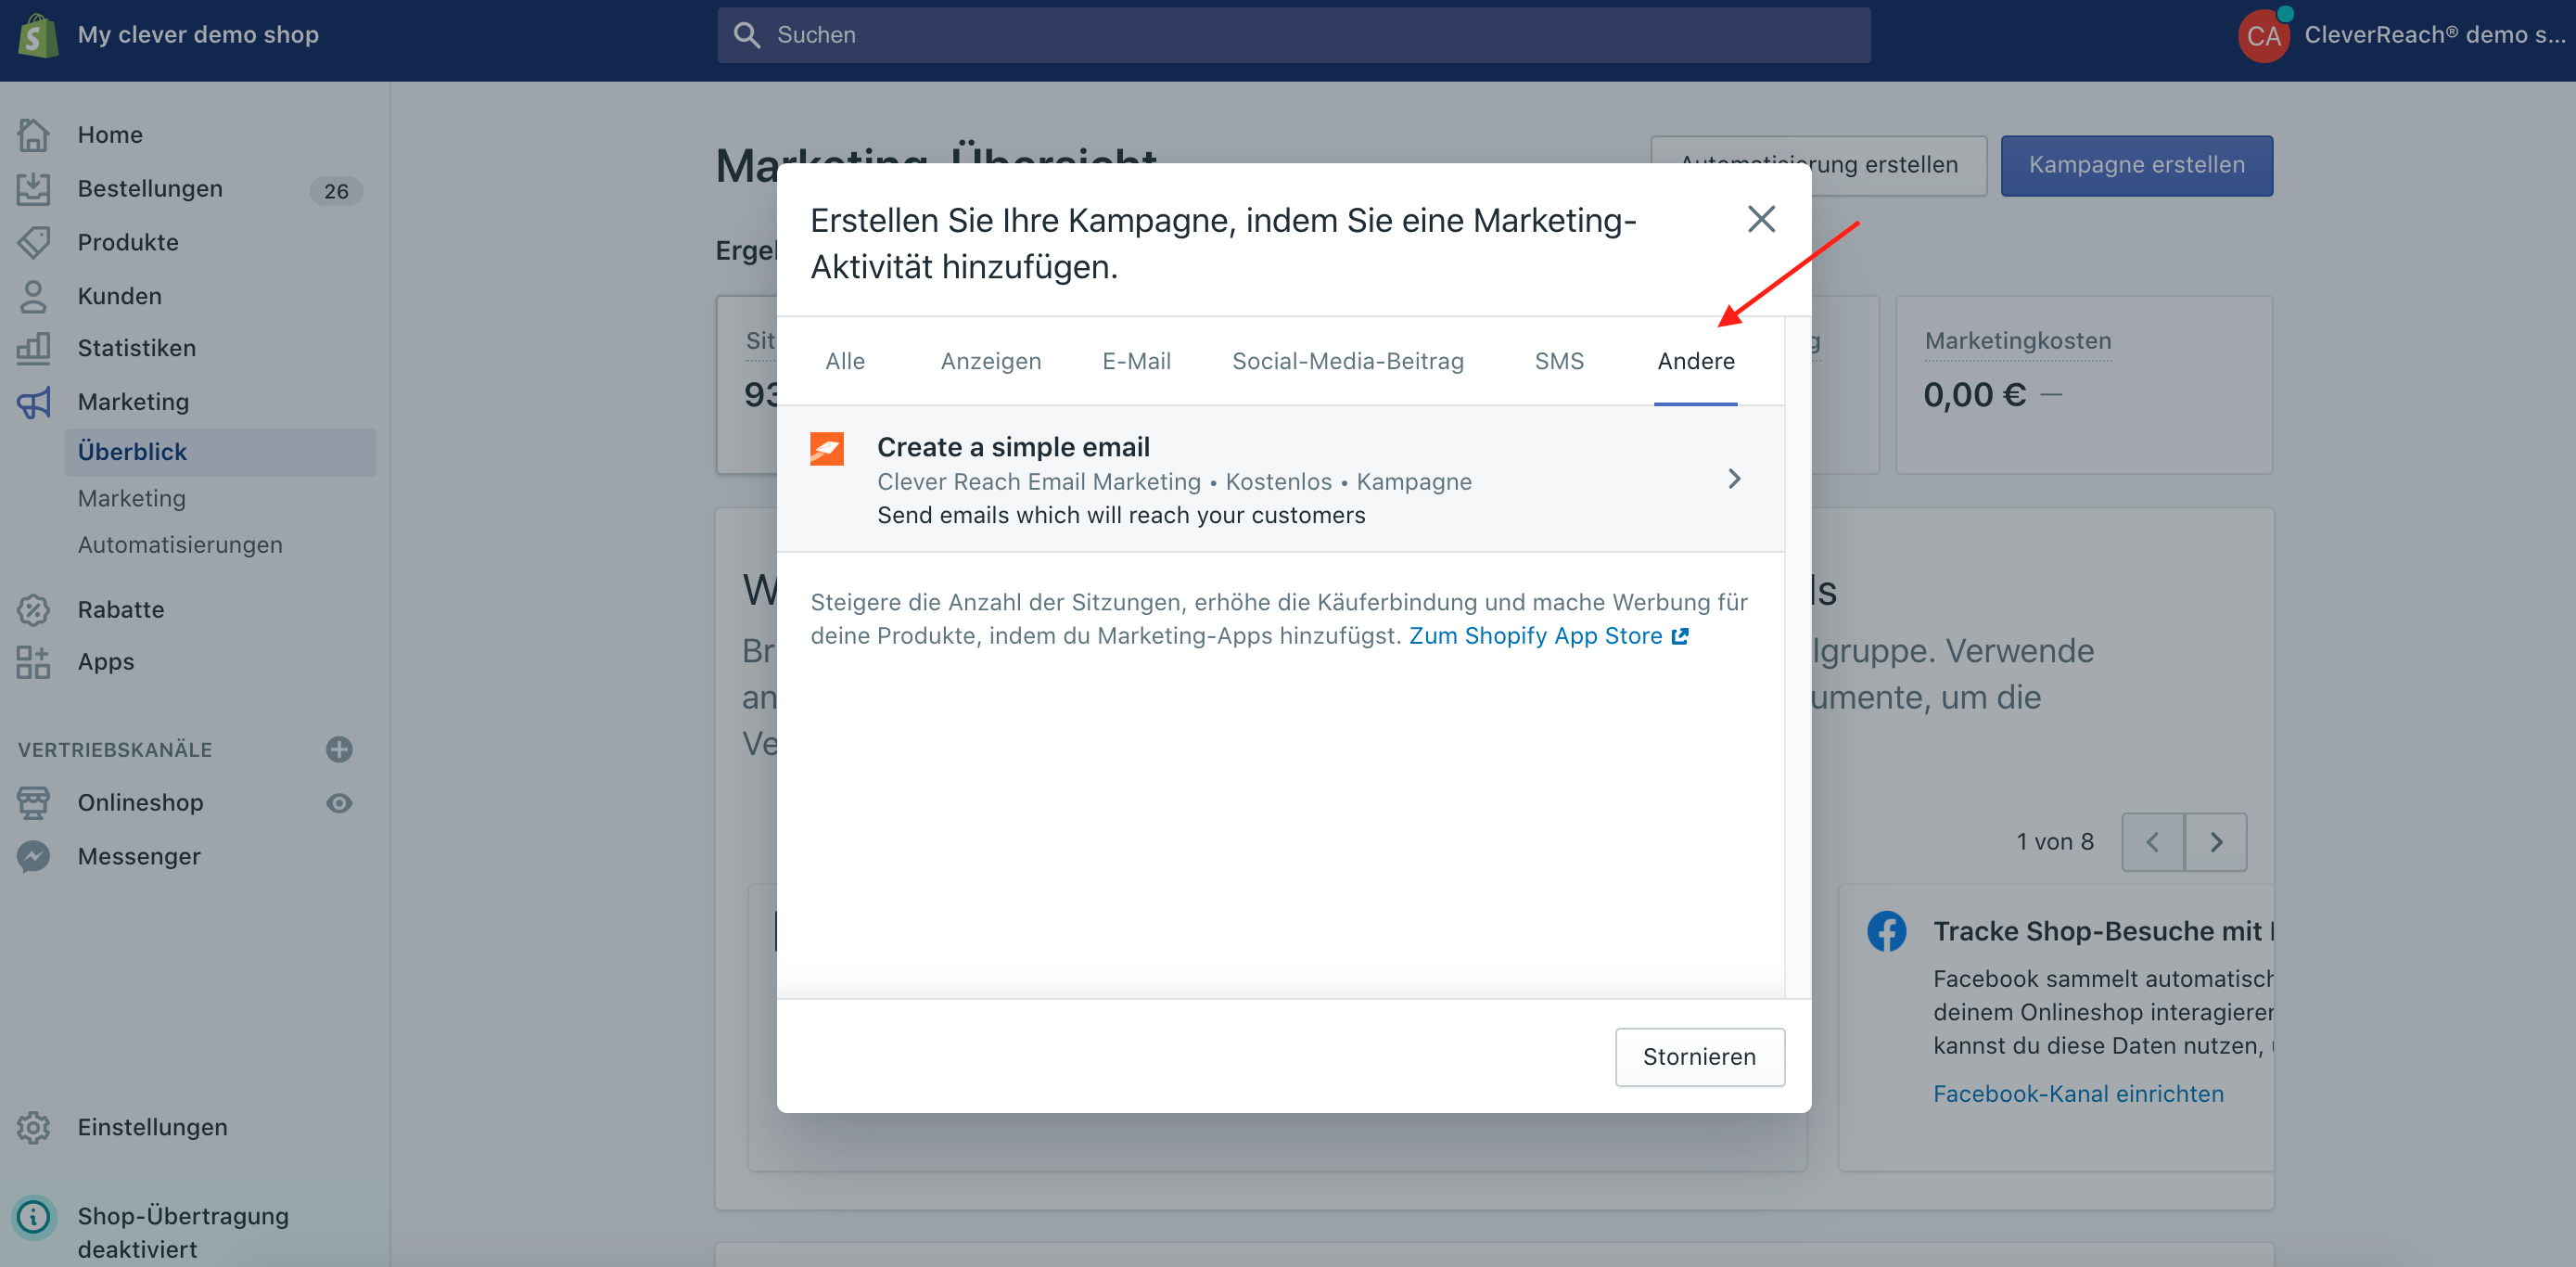Click the Produkte tag icon
The height and width of the screenshot is (1267, 2576).
[33, 242]
